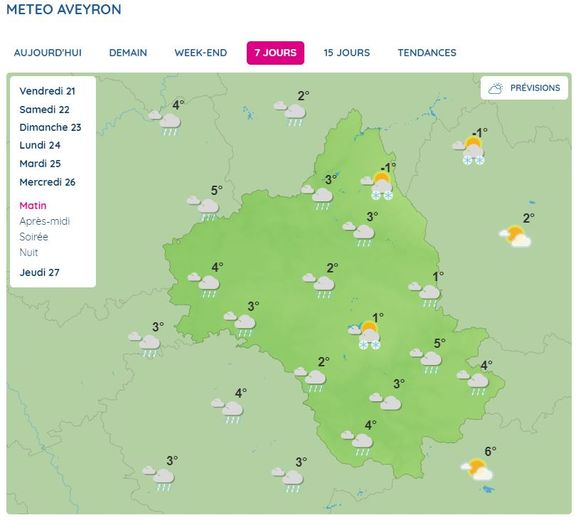Click the rain cloud beside 2° in the map center

319,286
